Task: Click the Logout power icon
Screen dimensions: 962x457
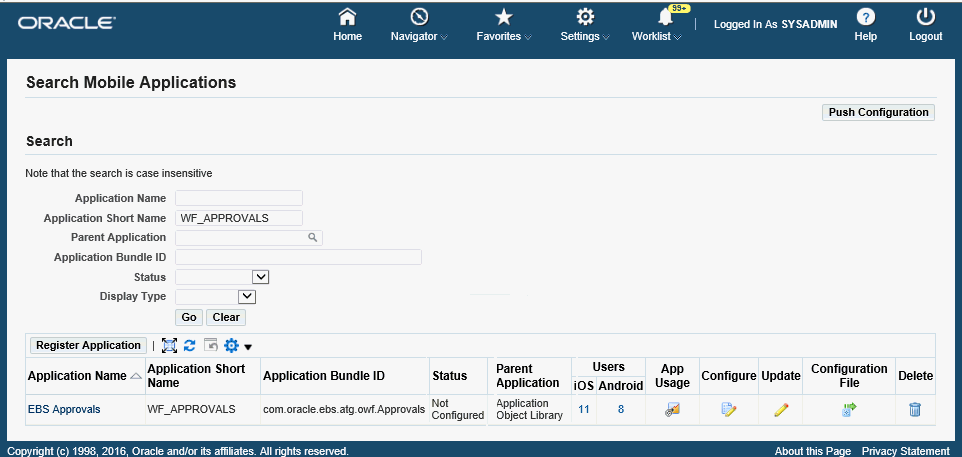Action: point(926,16)
